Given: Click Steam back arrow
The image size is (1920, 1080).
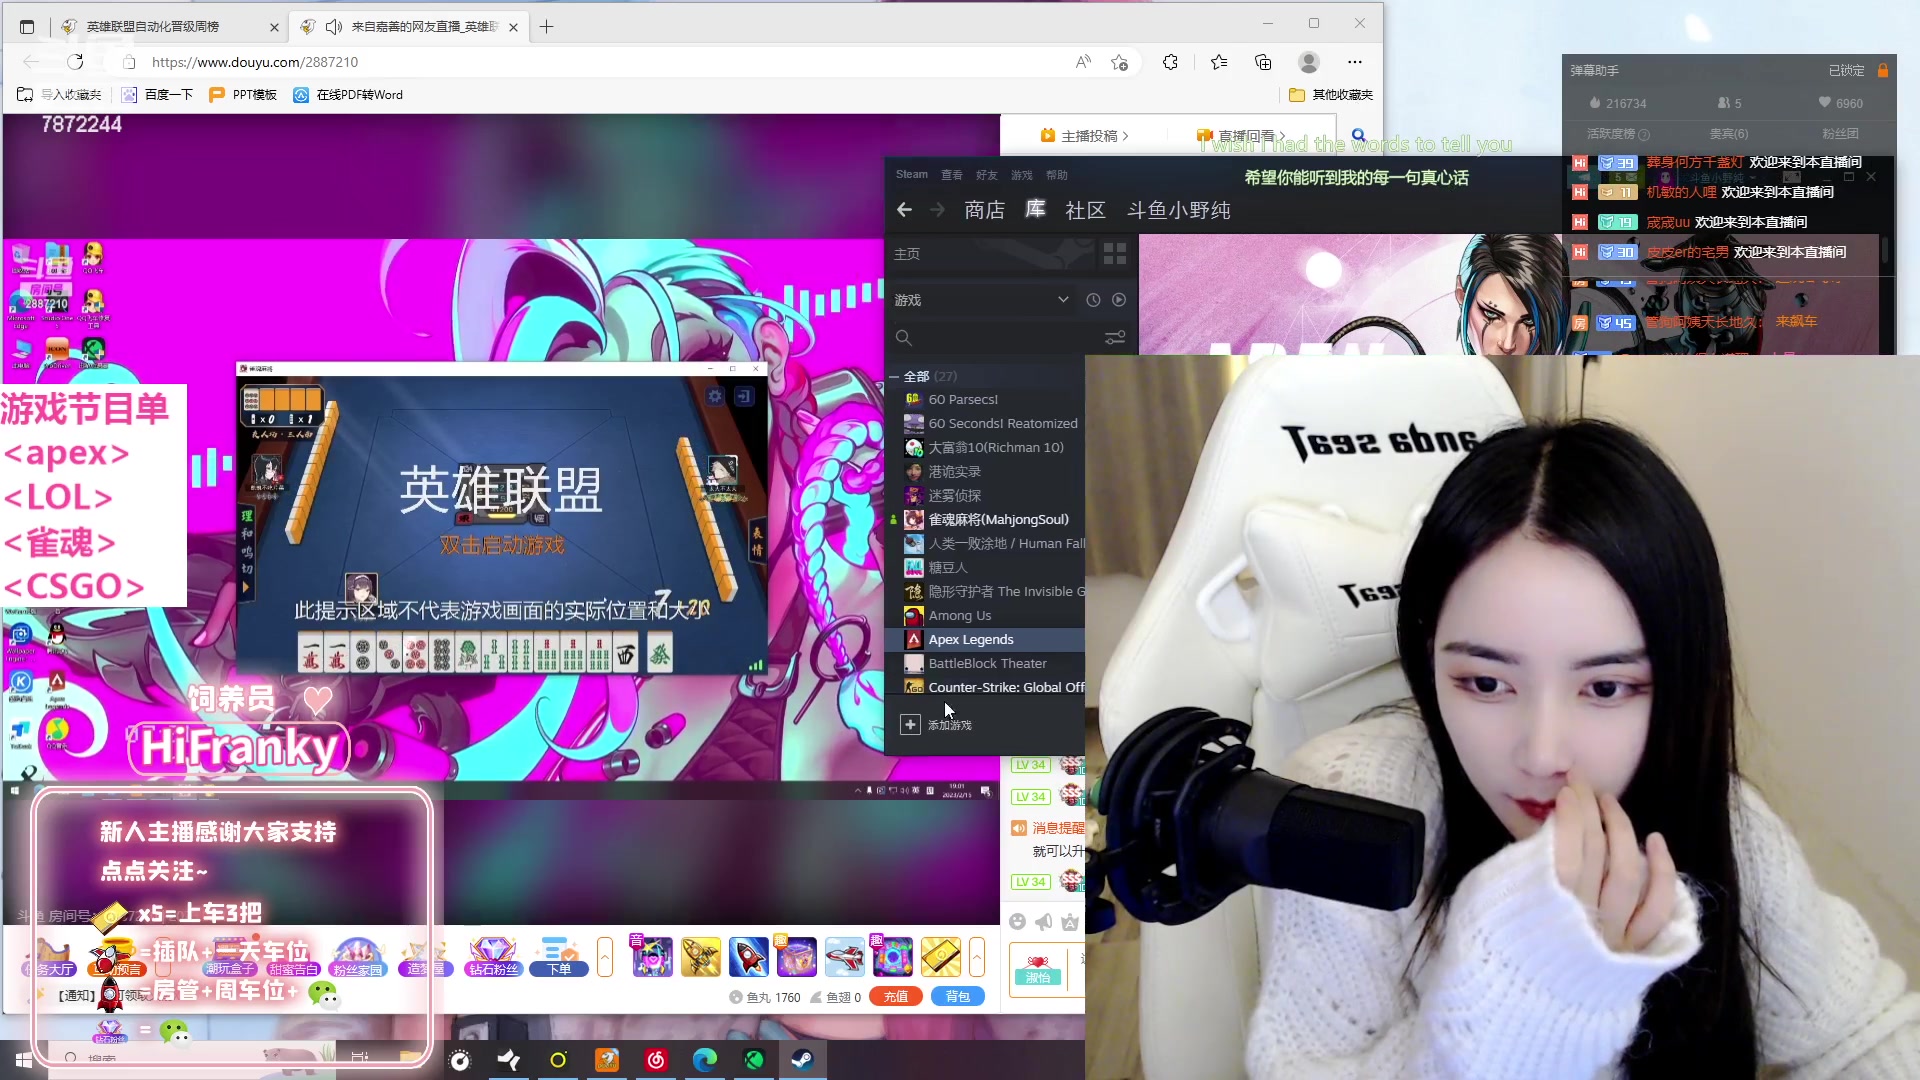Looking at the screenshot, I should pos(904,210).
